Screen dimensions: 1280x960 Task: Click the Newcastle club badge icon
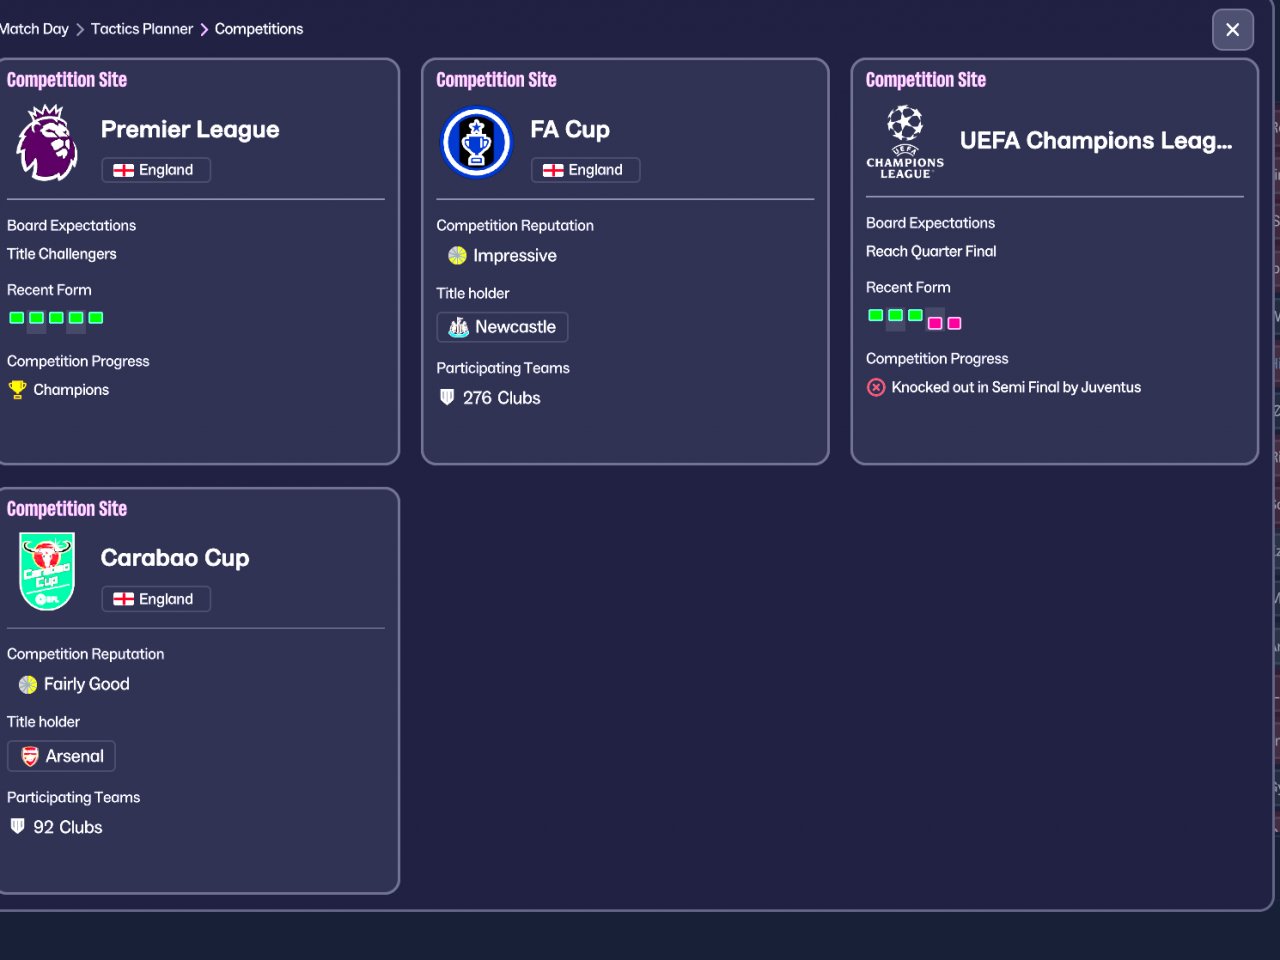click(459, 327)
